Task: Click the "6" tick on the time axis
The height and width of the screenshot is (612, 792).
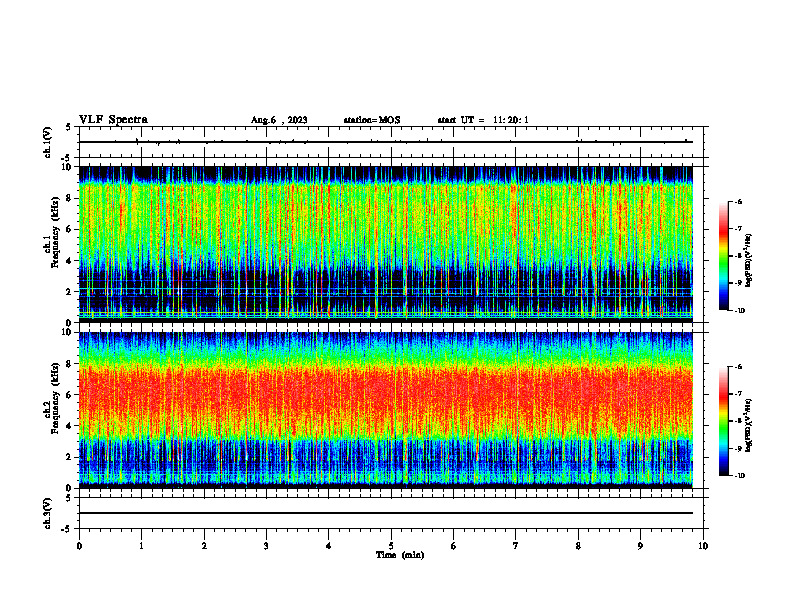Action: pyautogui.click(x=454, y=546)
